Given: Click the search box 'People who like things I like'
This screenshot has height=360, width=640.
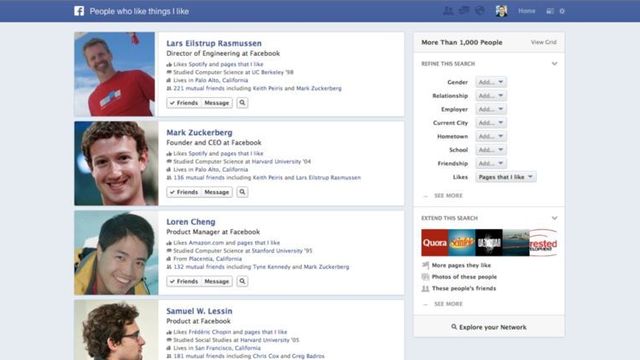Looking at the screenshot, I should pyautogui.click(x=139, y=11).
